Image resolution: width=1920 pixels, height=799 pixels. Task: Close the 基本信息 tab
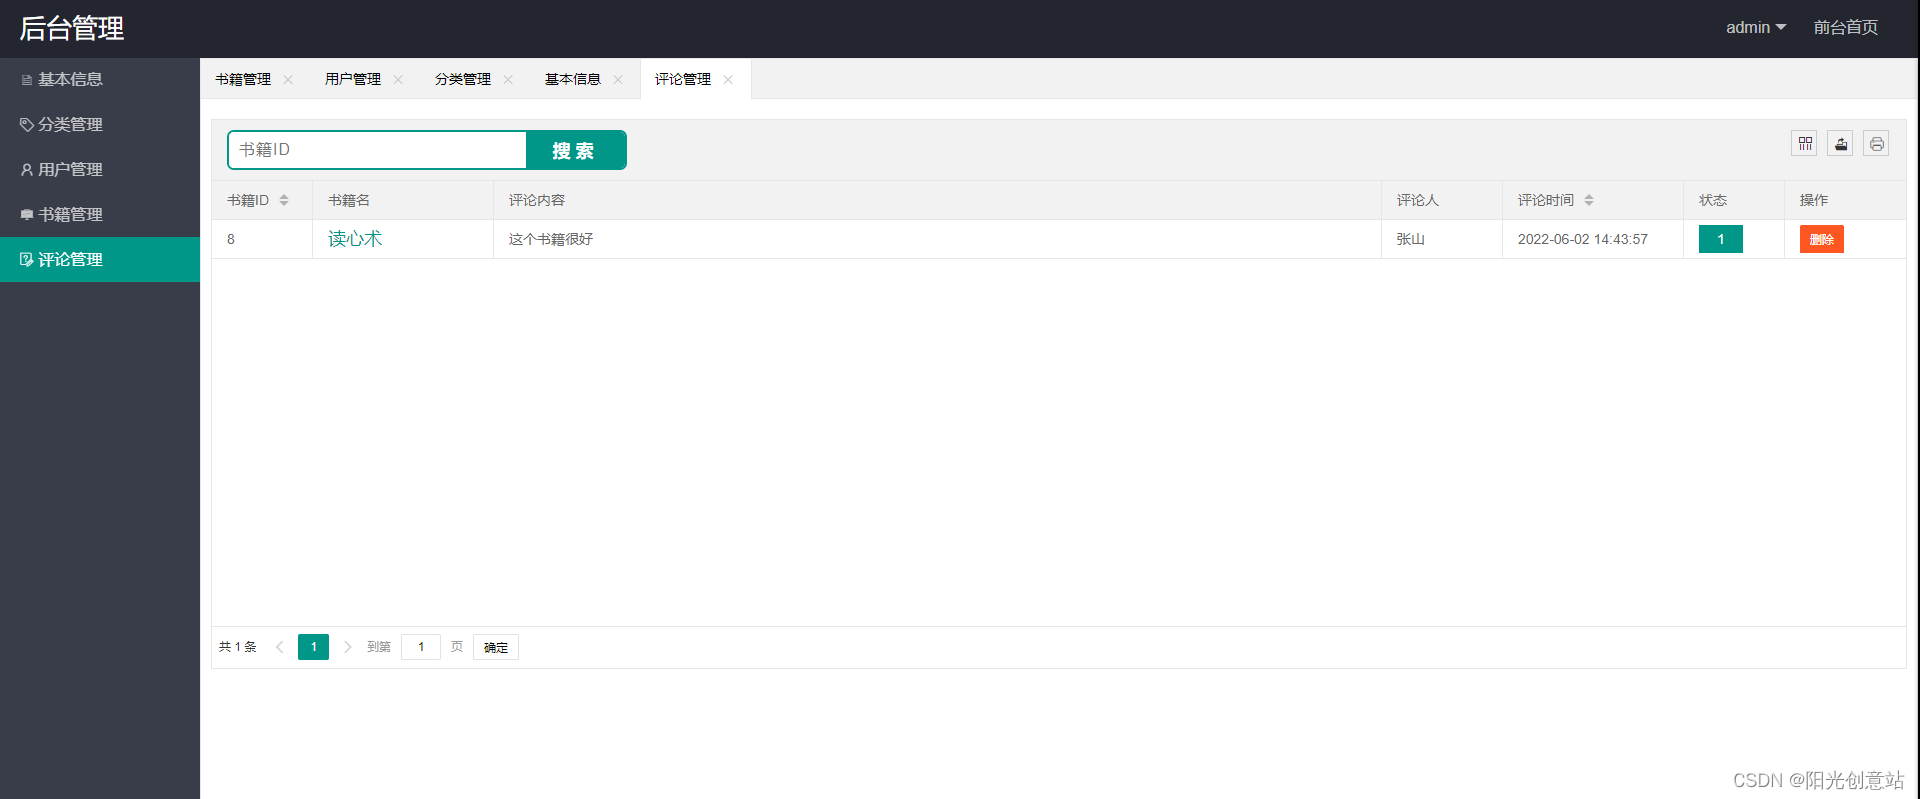click(x=618, y=80)
